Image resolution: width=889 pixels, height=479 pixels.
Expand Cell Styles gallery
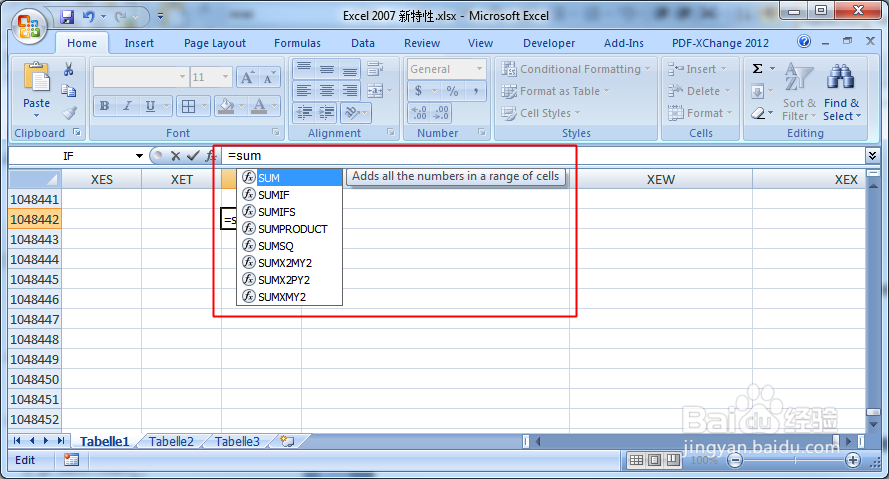[541, 113]
